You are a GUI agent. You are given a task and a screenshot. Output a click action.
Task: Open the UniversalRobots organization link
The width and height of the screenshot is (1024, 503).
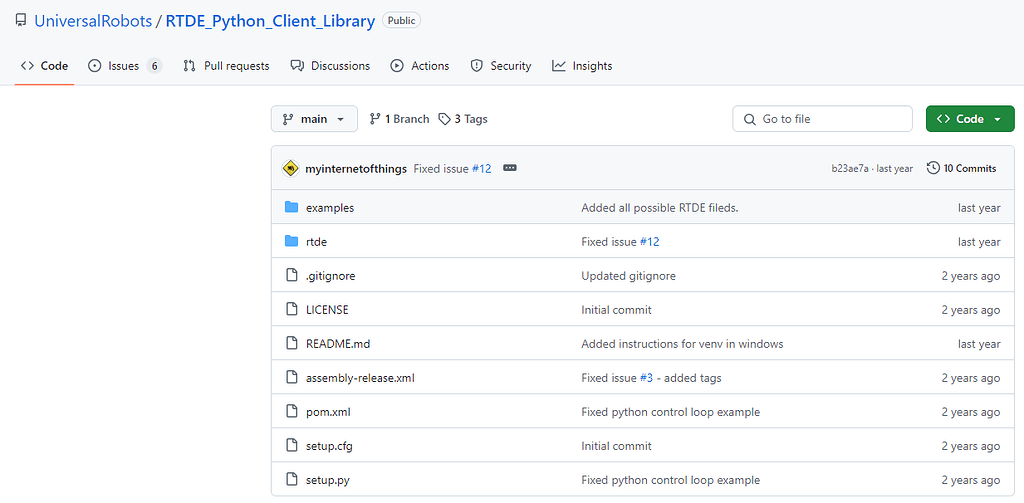tap(93, 20)
